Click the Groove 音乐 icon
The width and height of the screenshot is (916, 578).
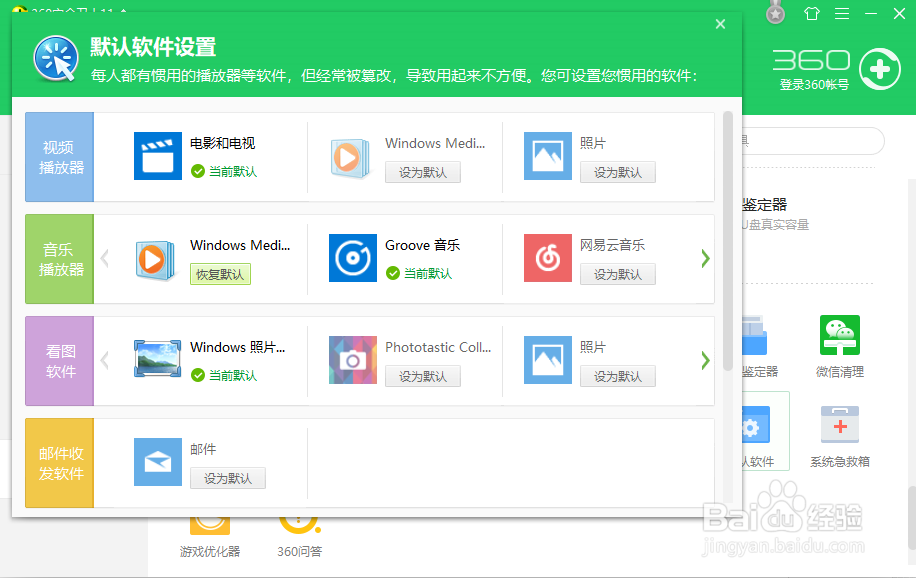pos(353,258)
